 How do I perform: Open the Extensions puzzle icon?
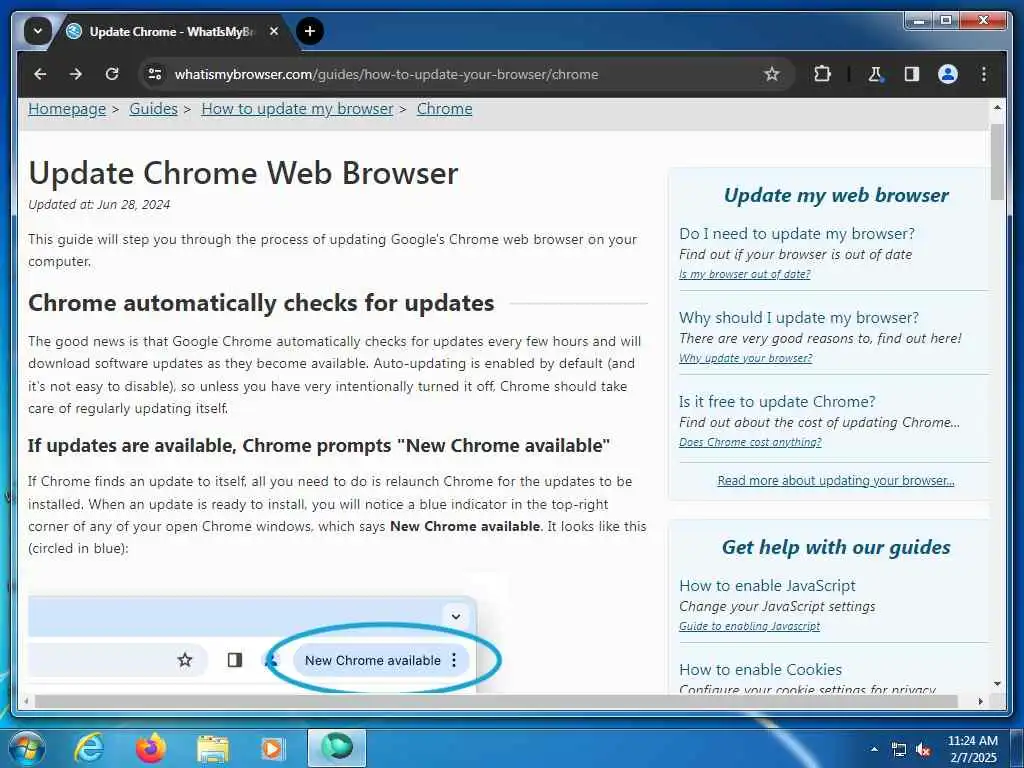tap(822, 74)
